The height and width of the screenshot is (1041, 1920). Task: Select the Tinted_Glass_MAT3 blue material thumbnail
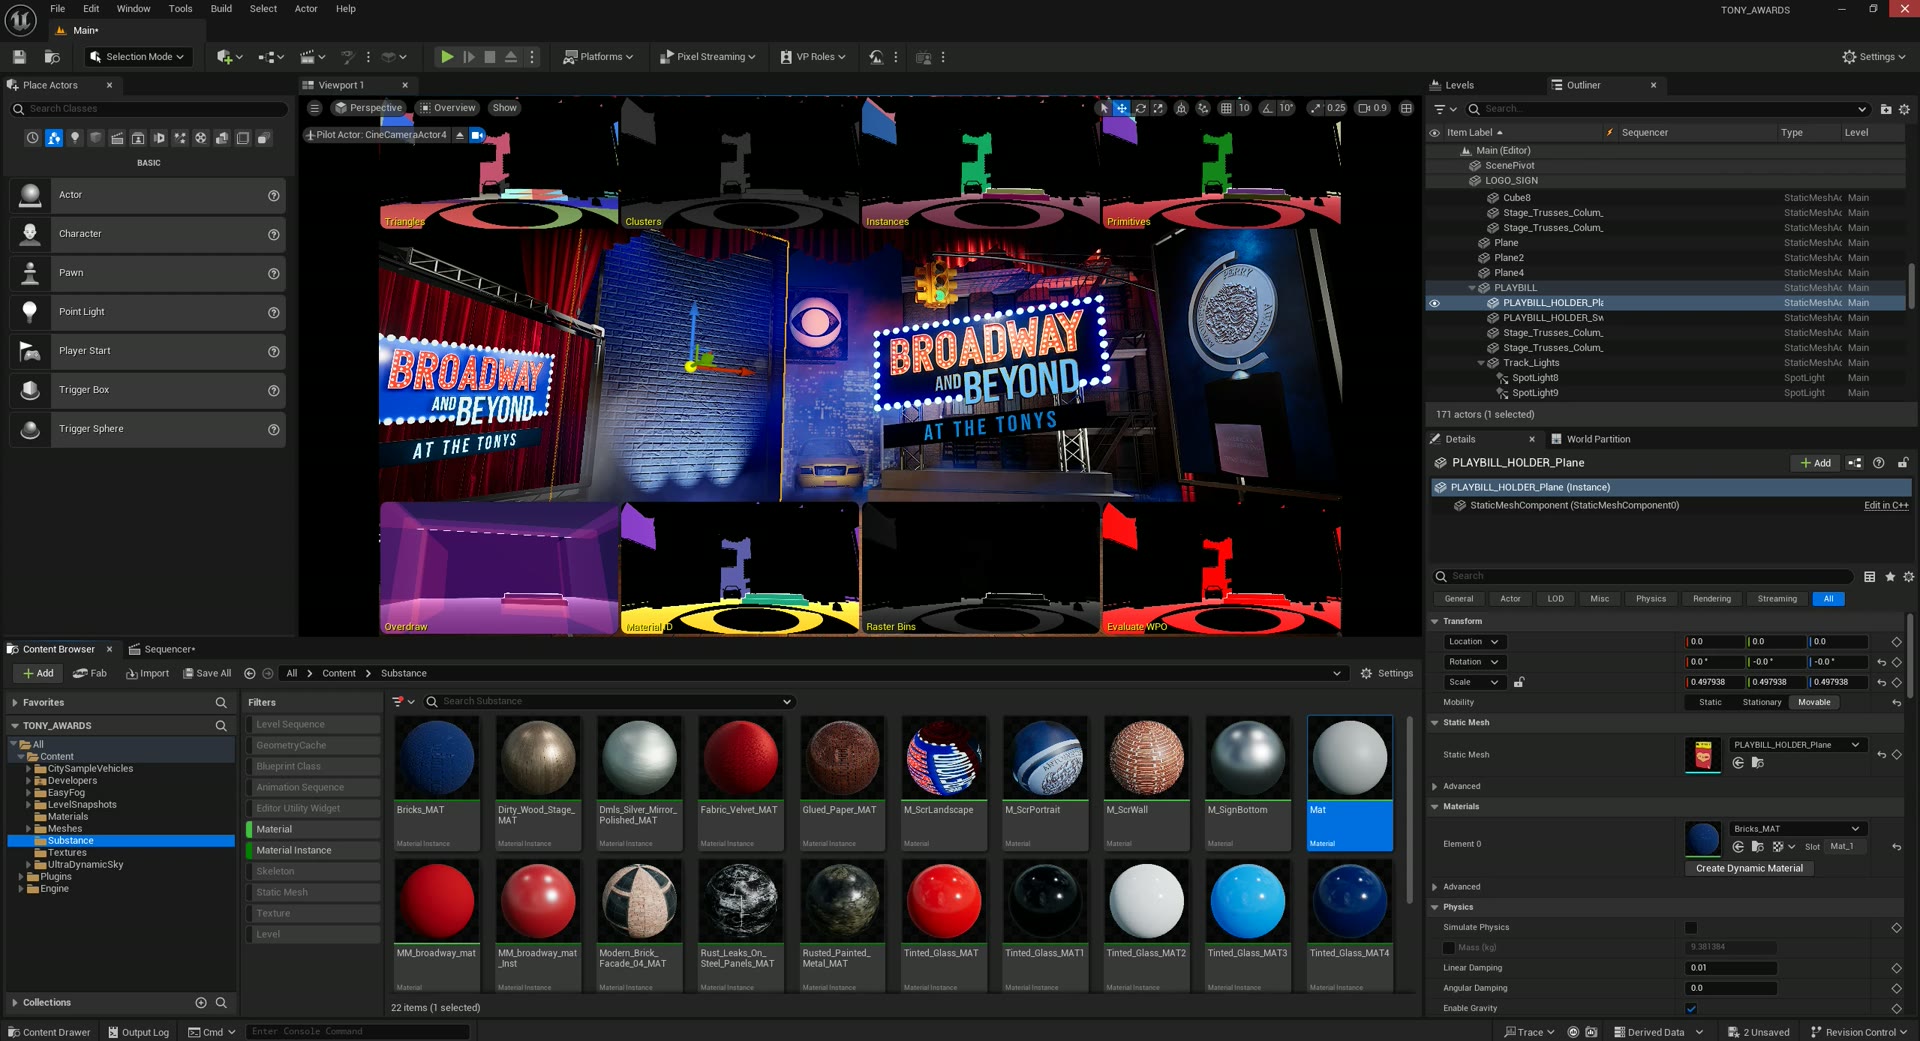(1248, 901)
